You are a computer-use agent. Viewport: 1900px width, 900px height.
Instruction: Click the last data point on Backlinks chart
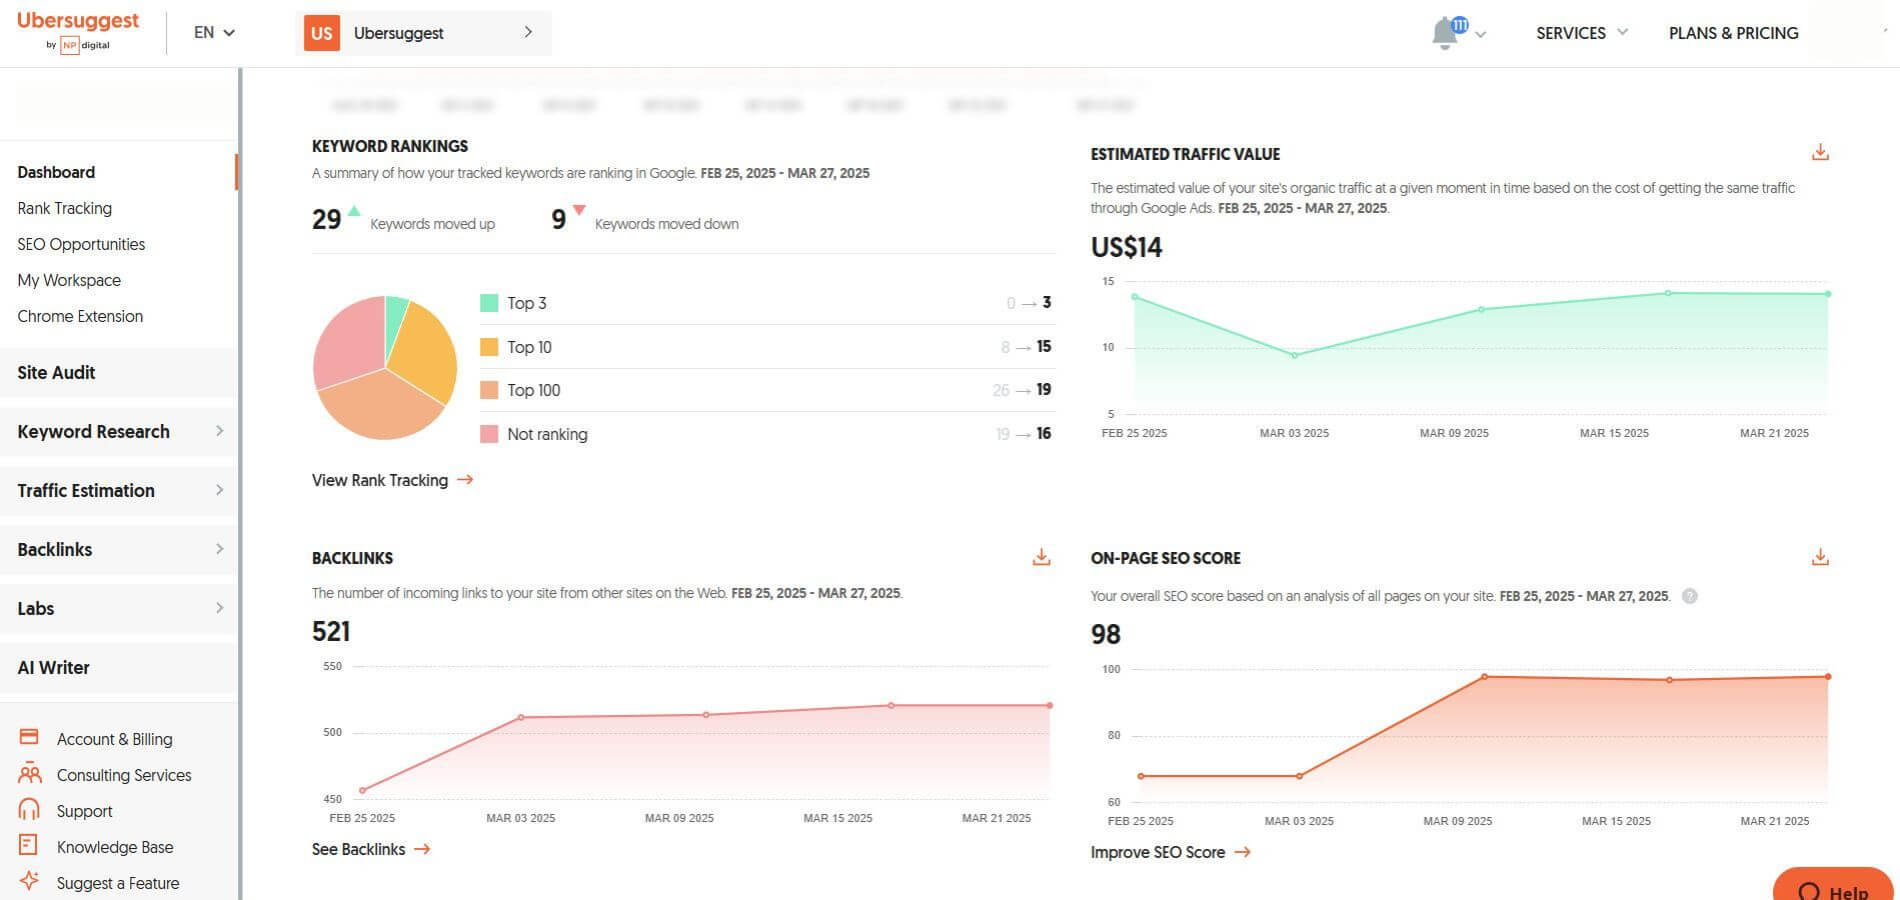[x=1049, y=705]
